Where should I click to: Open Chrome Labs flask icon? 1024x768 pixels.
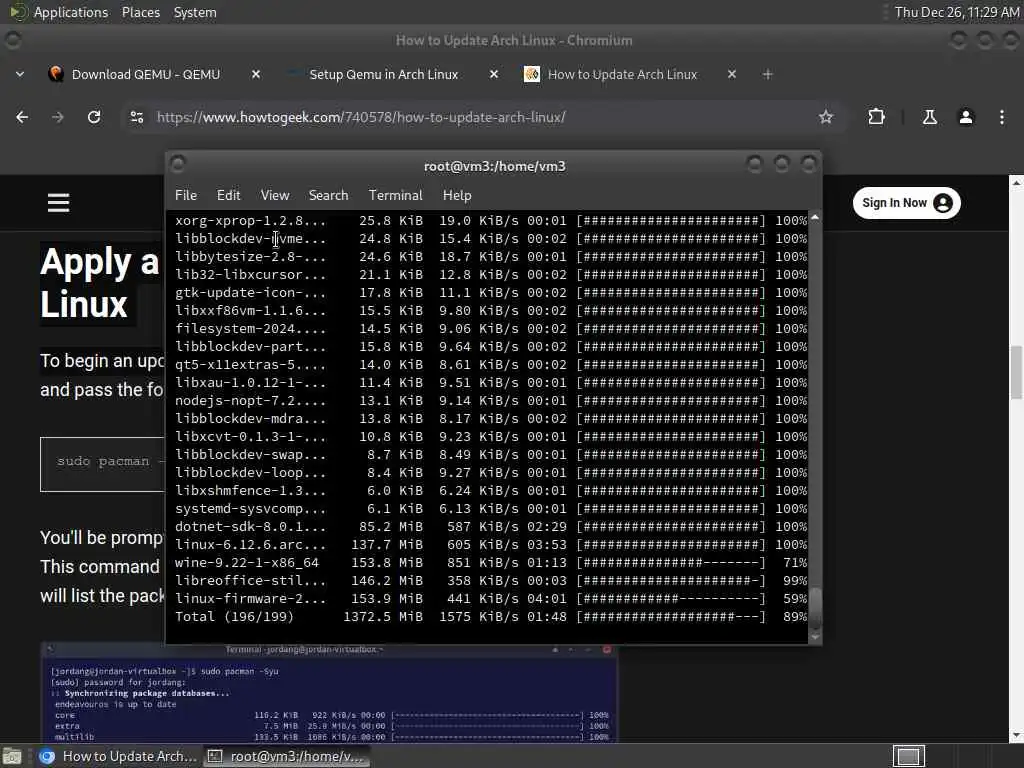click(930, 117)
